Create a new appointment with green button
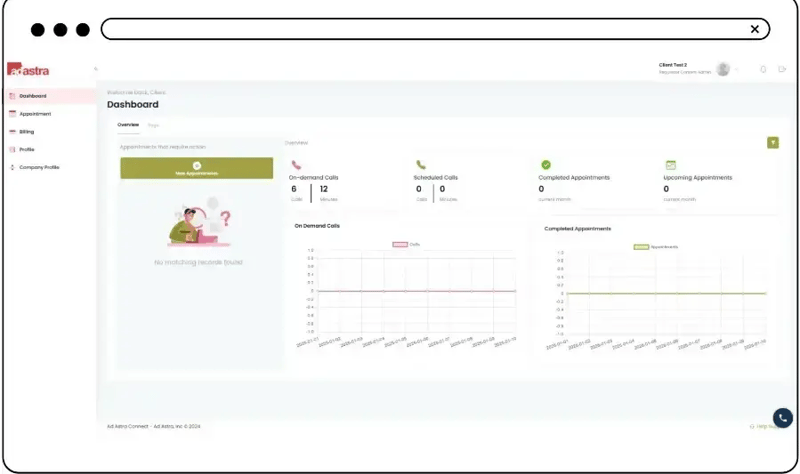The width and height of the screenshot is (800, 474). click(196, 168)
